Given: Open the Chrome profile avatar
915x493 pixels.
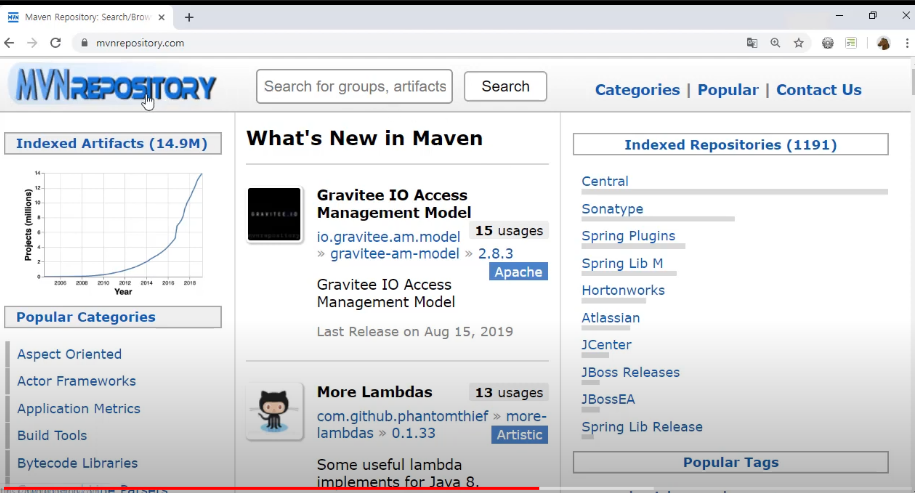Looking at the screenshot, I should (883, 43).
